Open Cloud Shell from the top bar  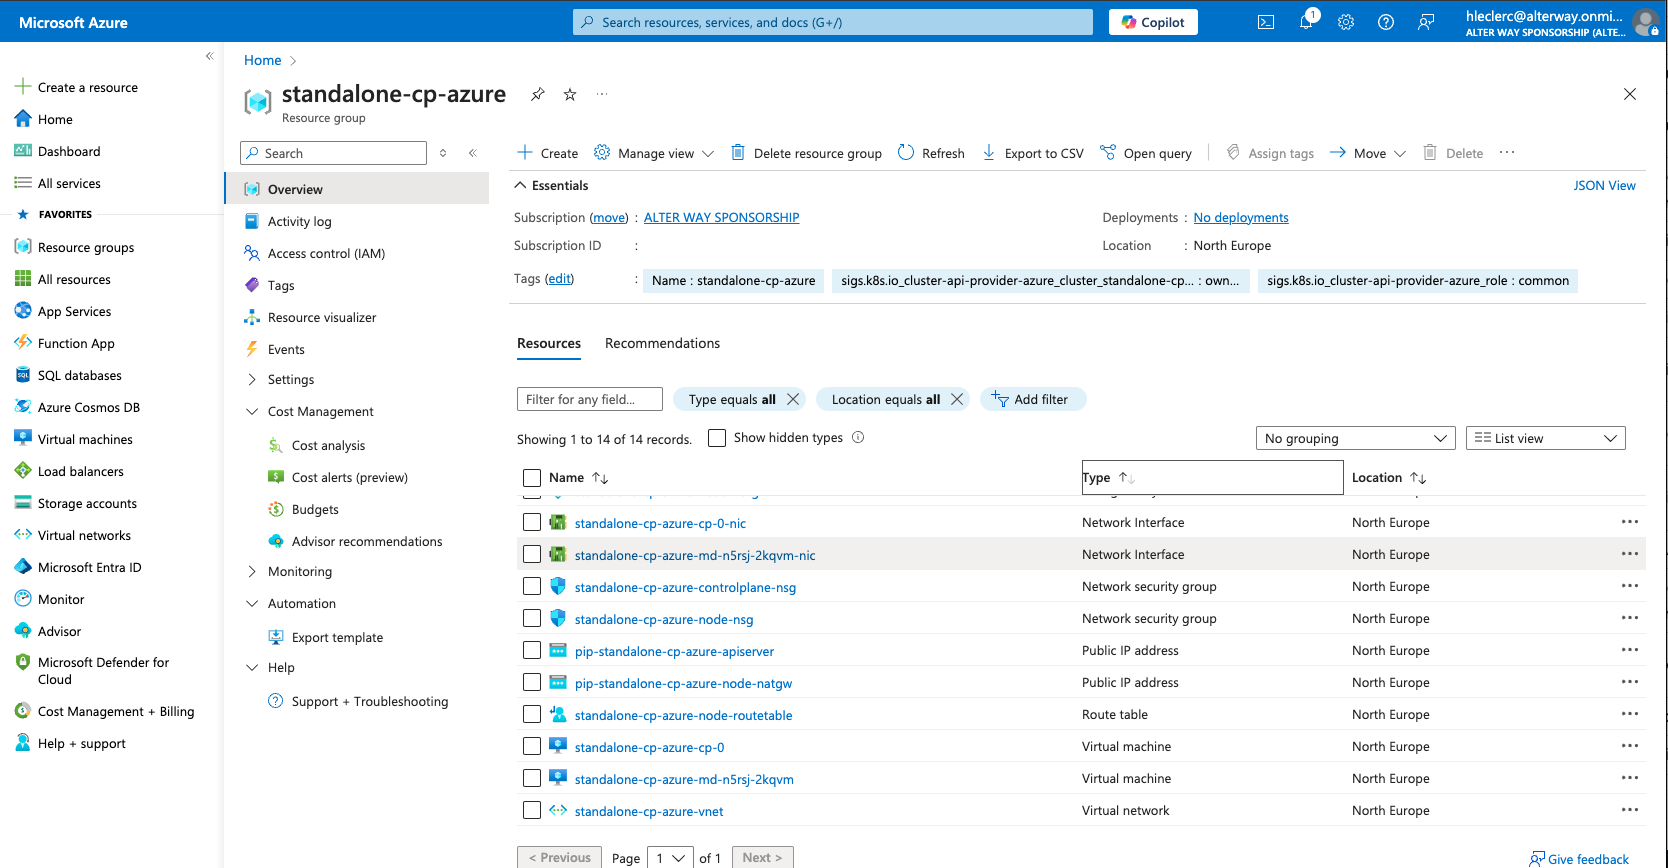1265,22
